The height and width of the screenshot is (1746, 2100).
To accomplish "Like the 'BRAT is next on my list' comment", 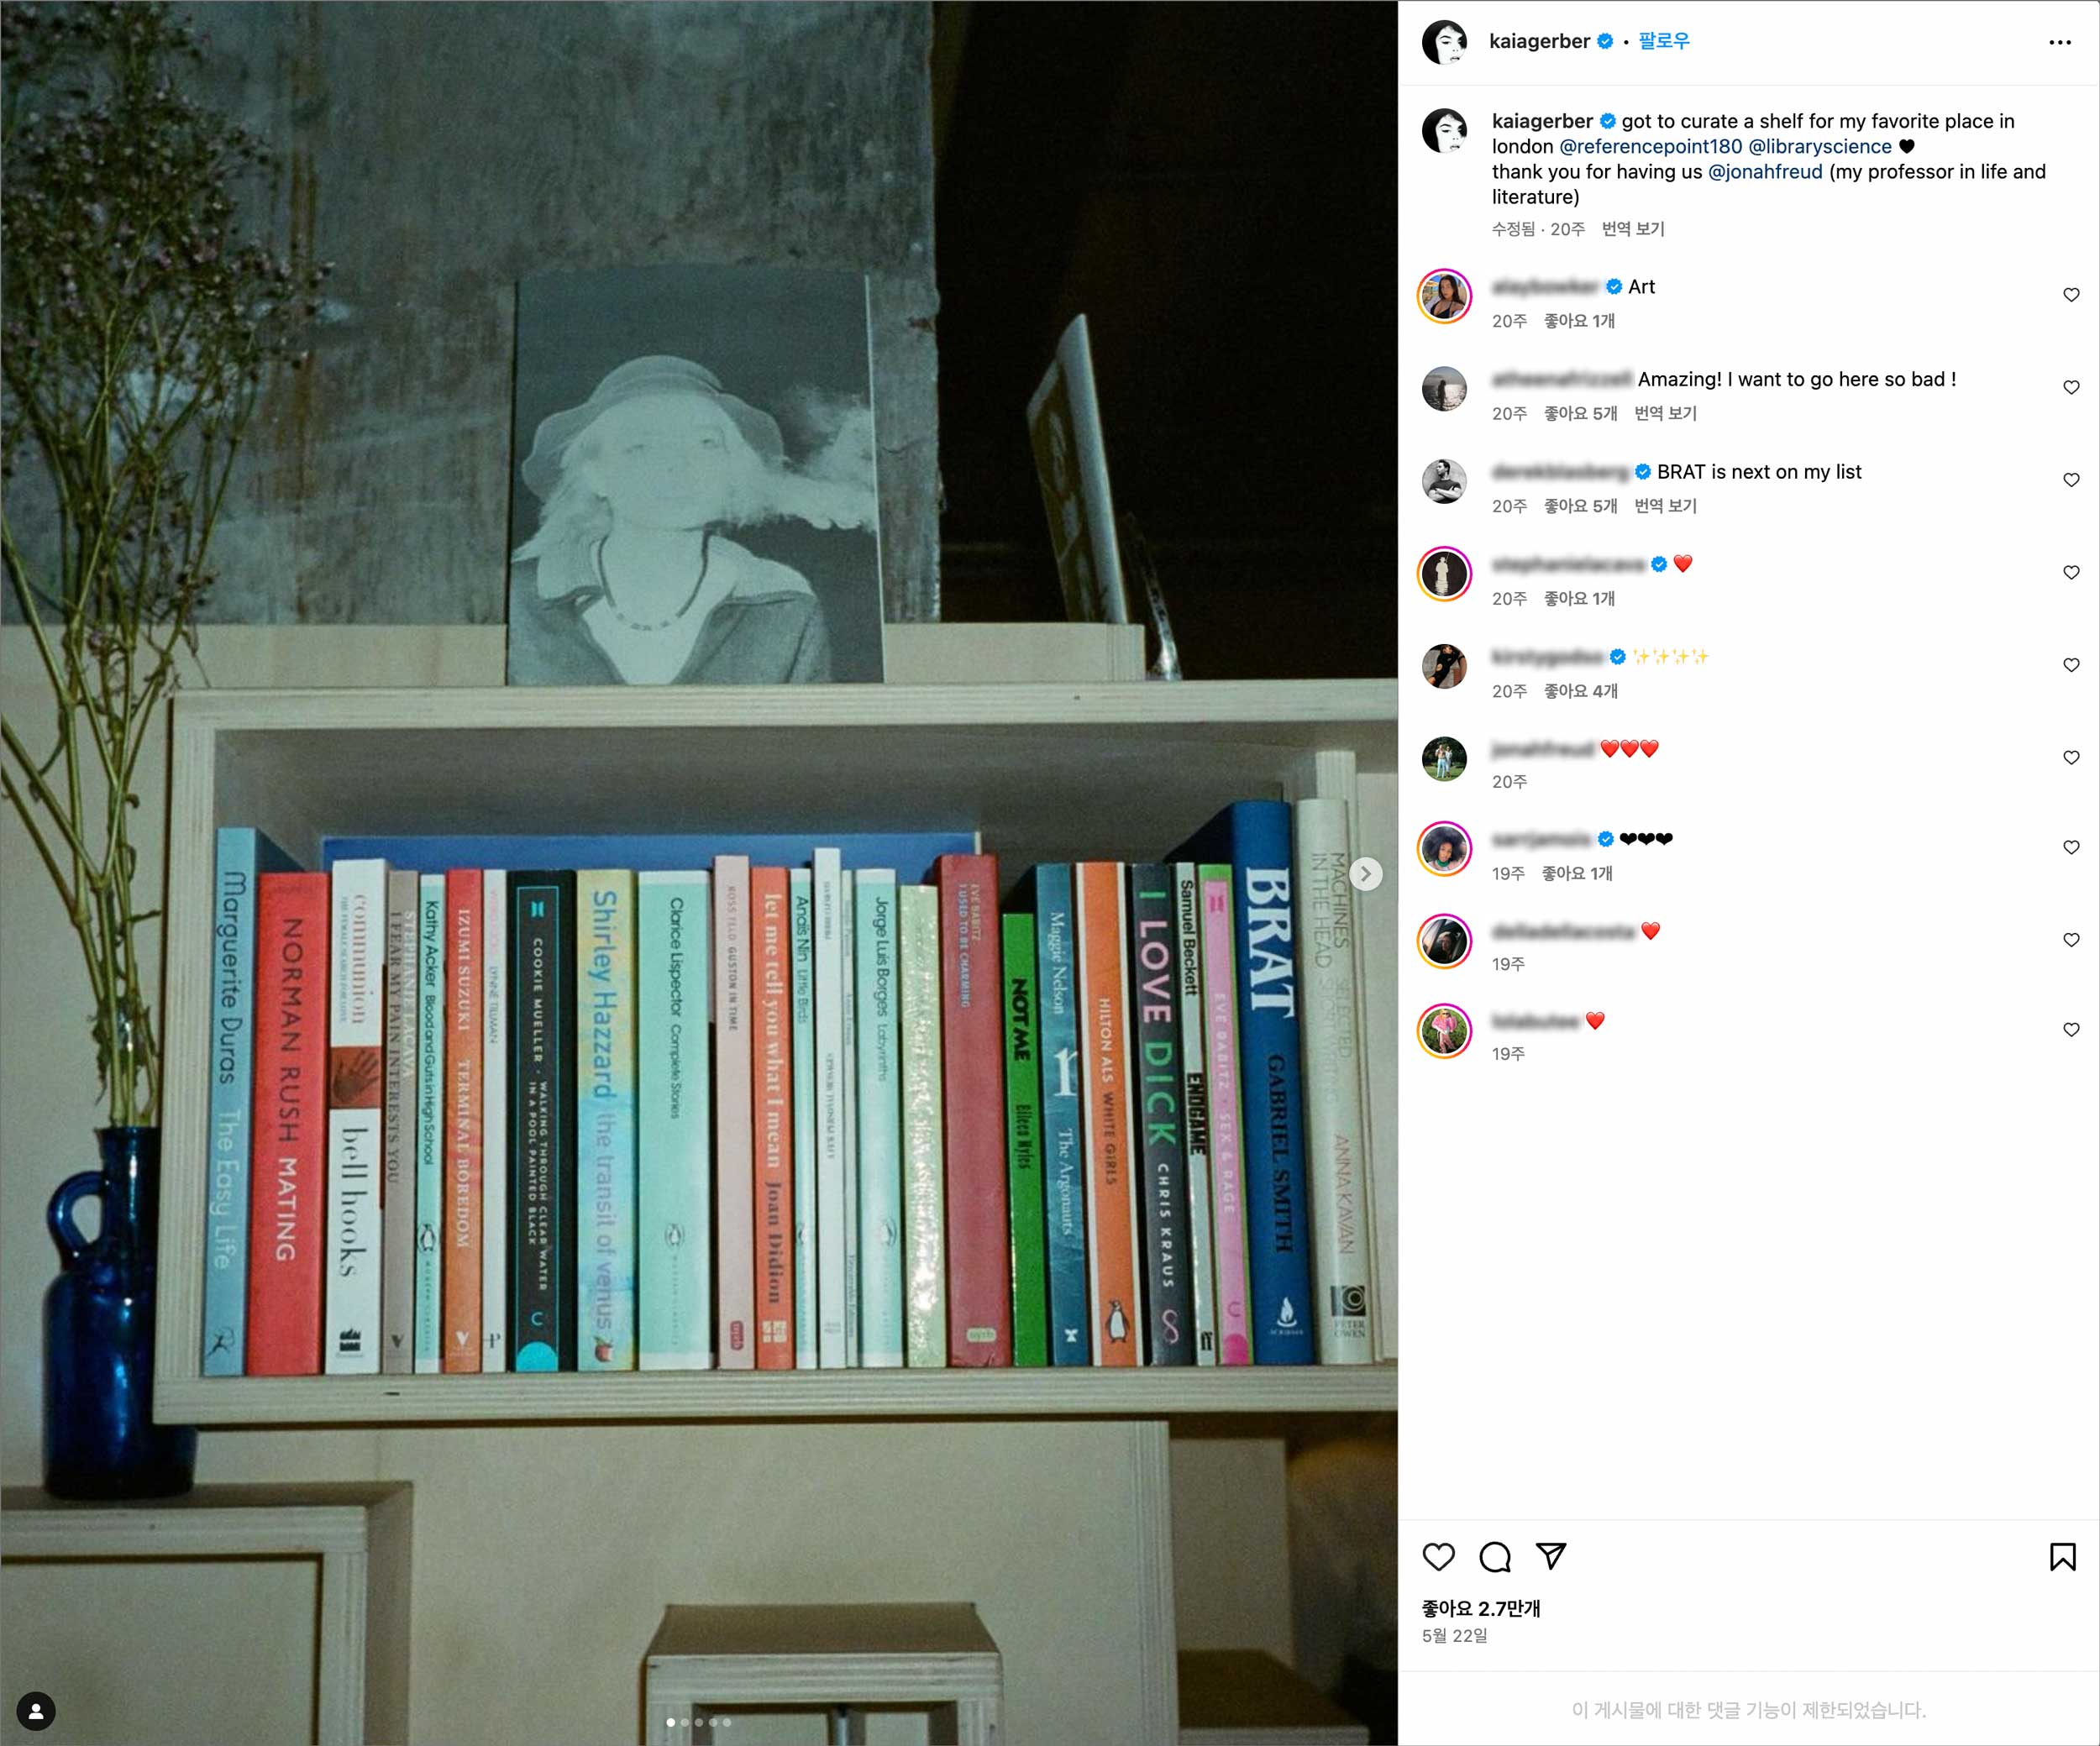I will pyautogui.click(x=2071, y=480).
